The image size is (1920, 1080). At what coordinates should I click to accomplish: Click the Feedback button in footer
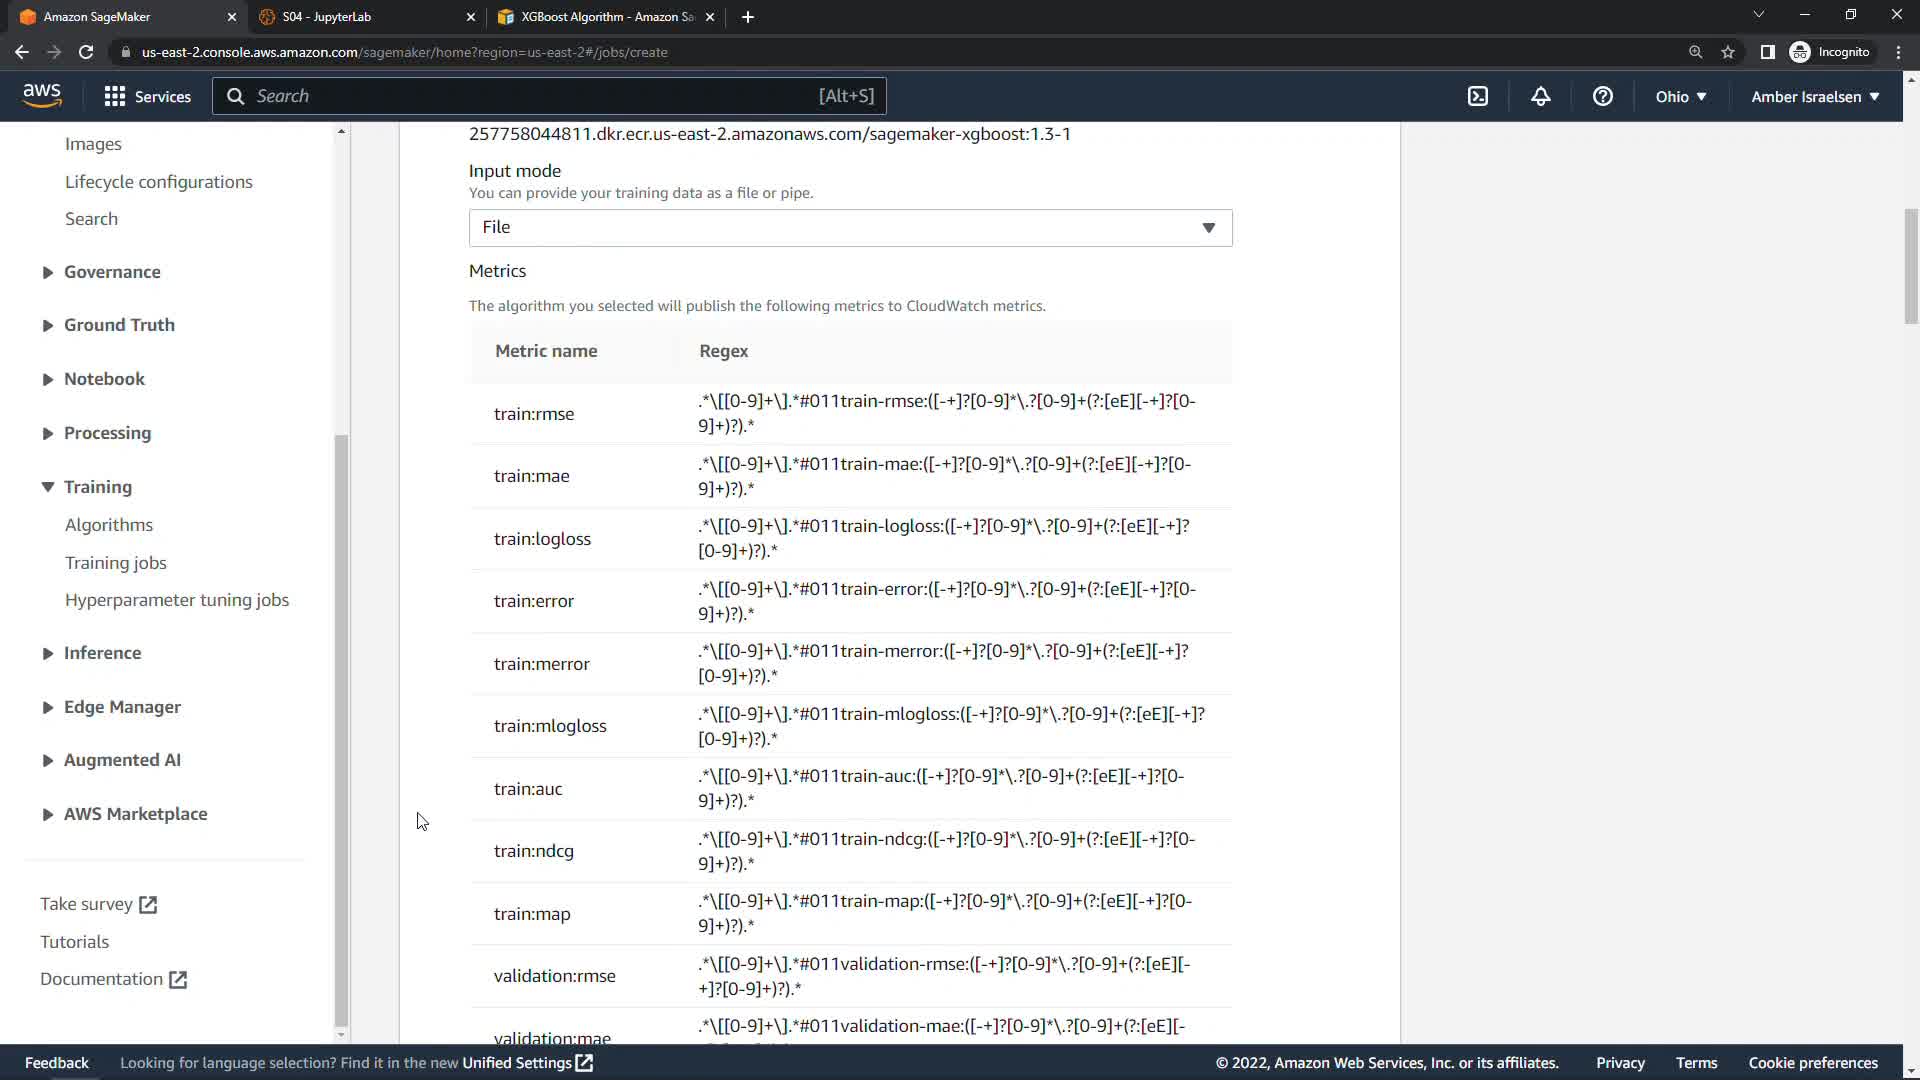point(57,1063)
